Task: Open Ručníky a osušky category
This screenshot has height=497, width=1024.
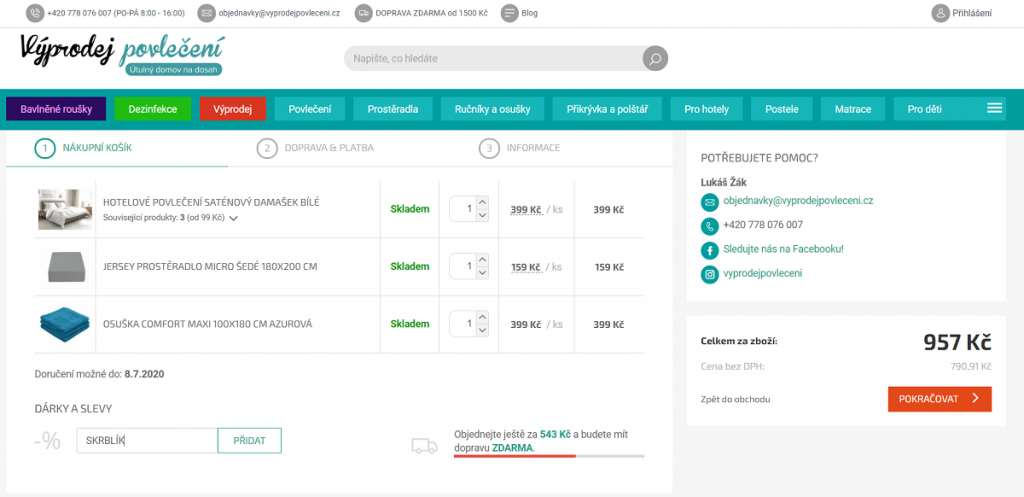Action: pos(492,109)
